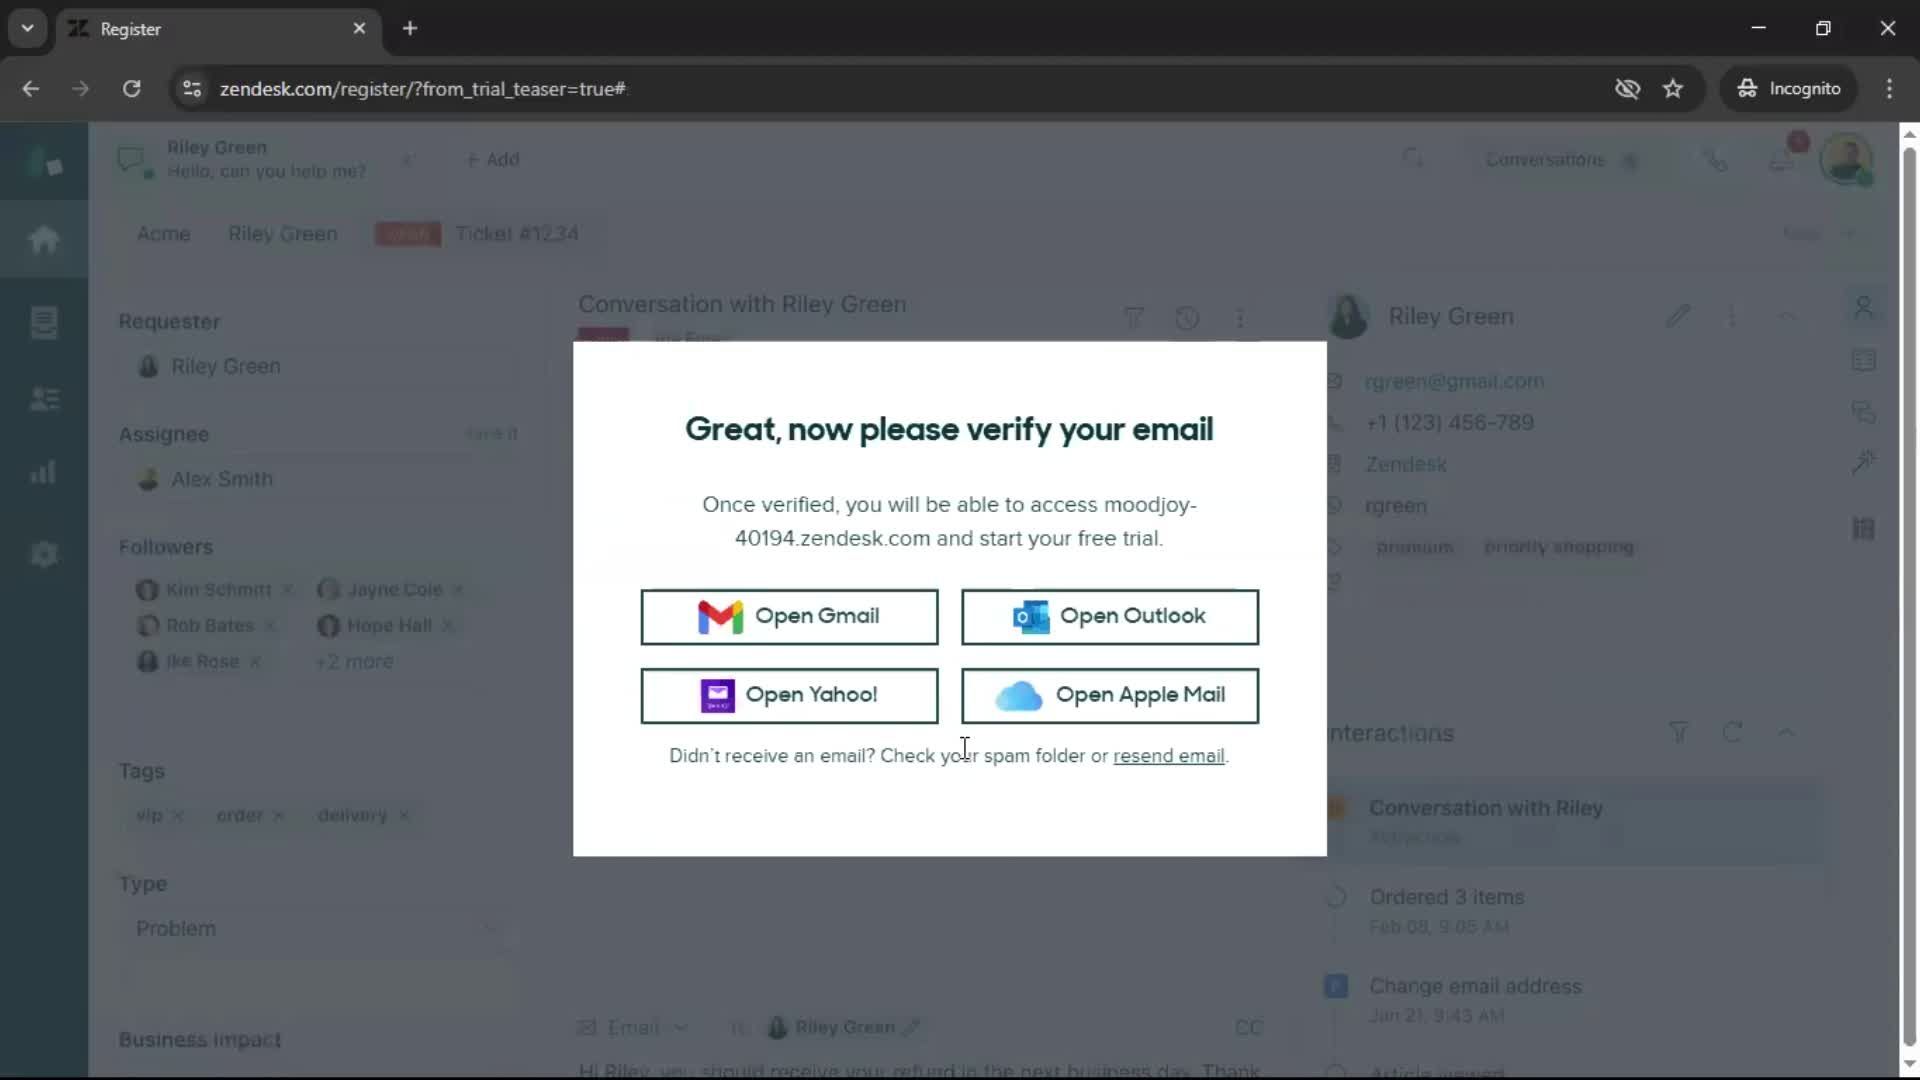Refresh the Interactions list
The height and width of the screenshot is (1080, 1920).
tap(1733, 733)
